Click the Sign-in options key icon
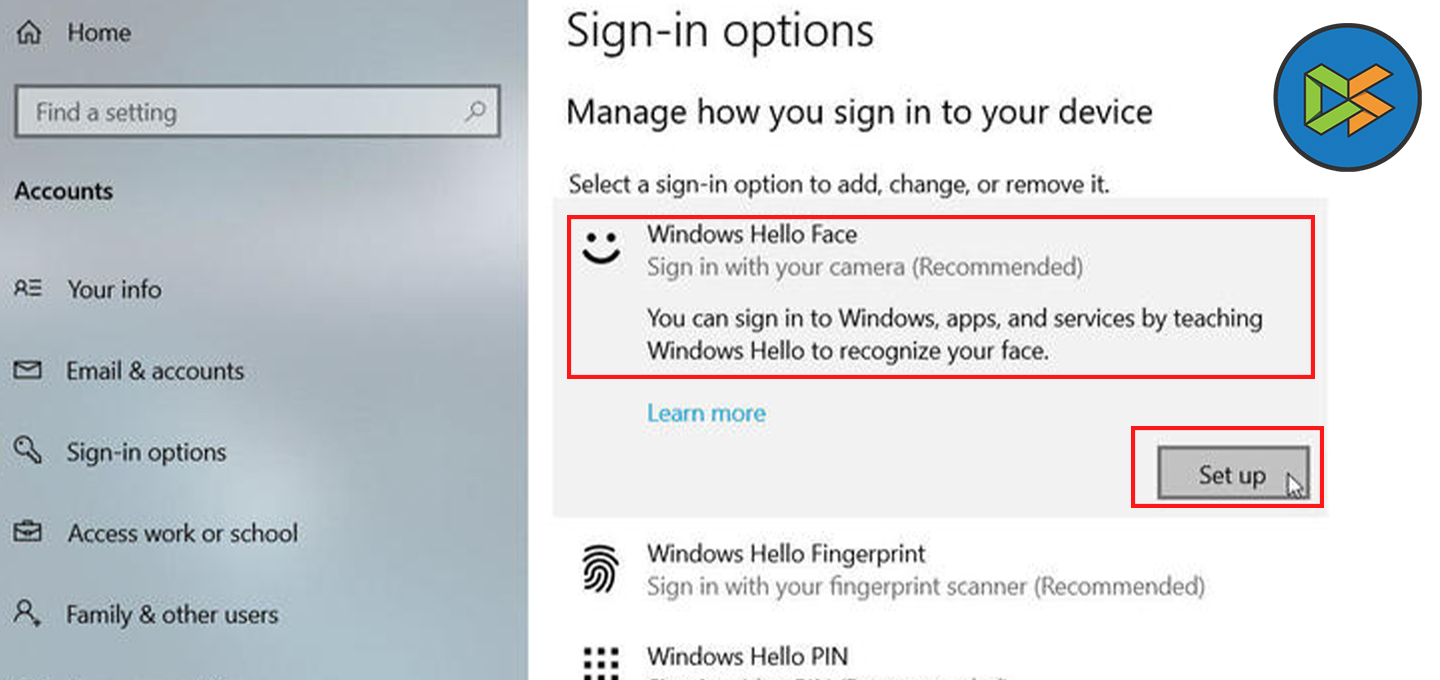 (29, 451)
